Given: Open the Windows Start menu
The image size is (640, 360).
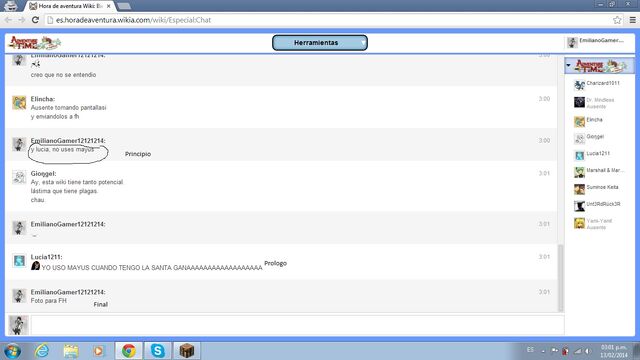Looking at the screenshot, I should click(x=12, y=351).
